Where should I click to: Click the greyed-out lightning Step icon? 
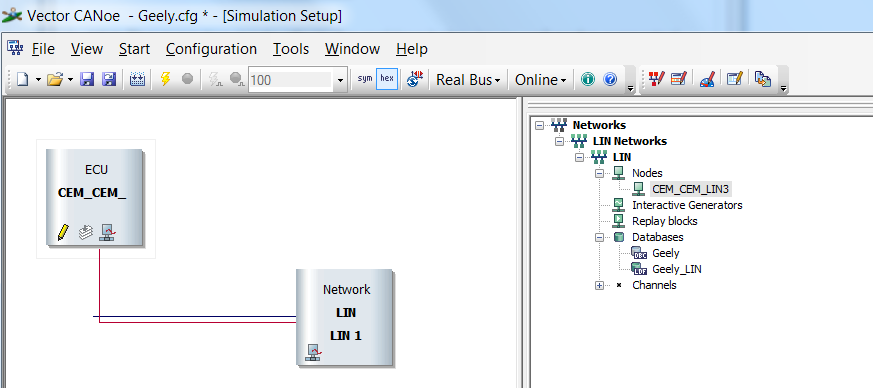coord(215,80)
